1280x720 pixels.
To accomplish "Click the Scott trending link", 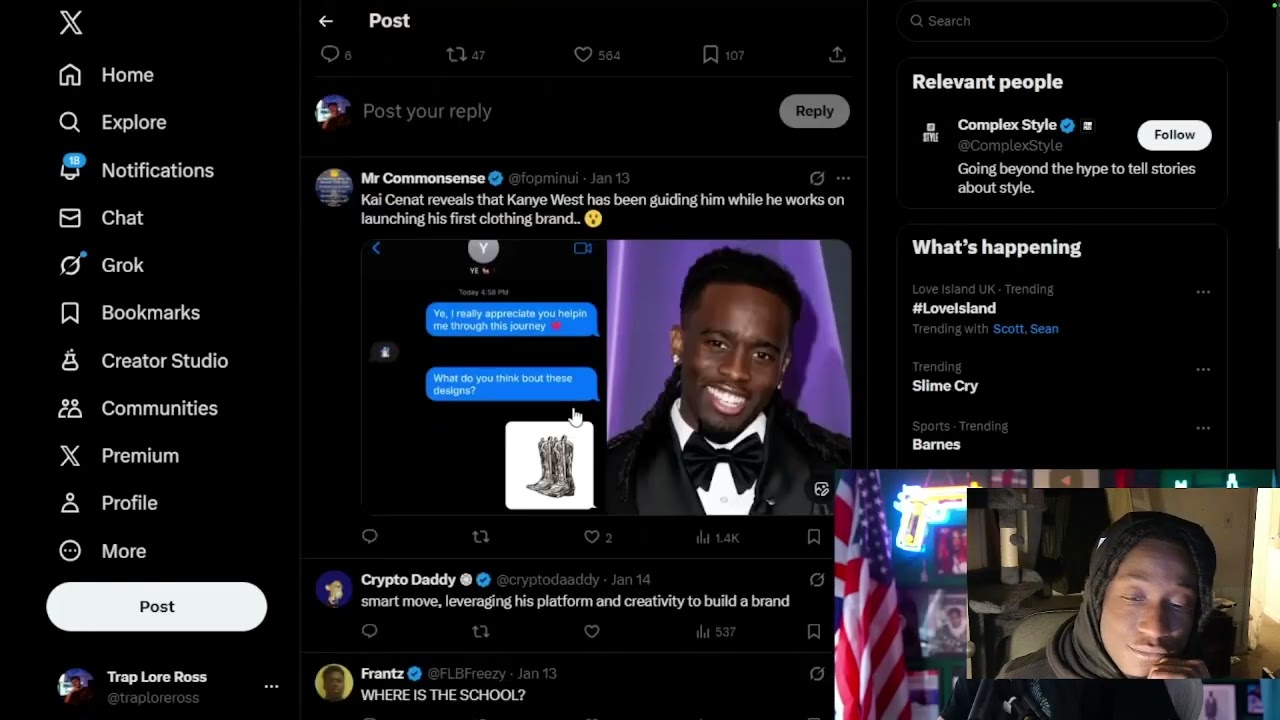I will coord(1008,329).
